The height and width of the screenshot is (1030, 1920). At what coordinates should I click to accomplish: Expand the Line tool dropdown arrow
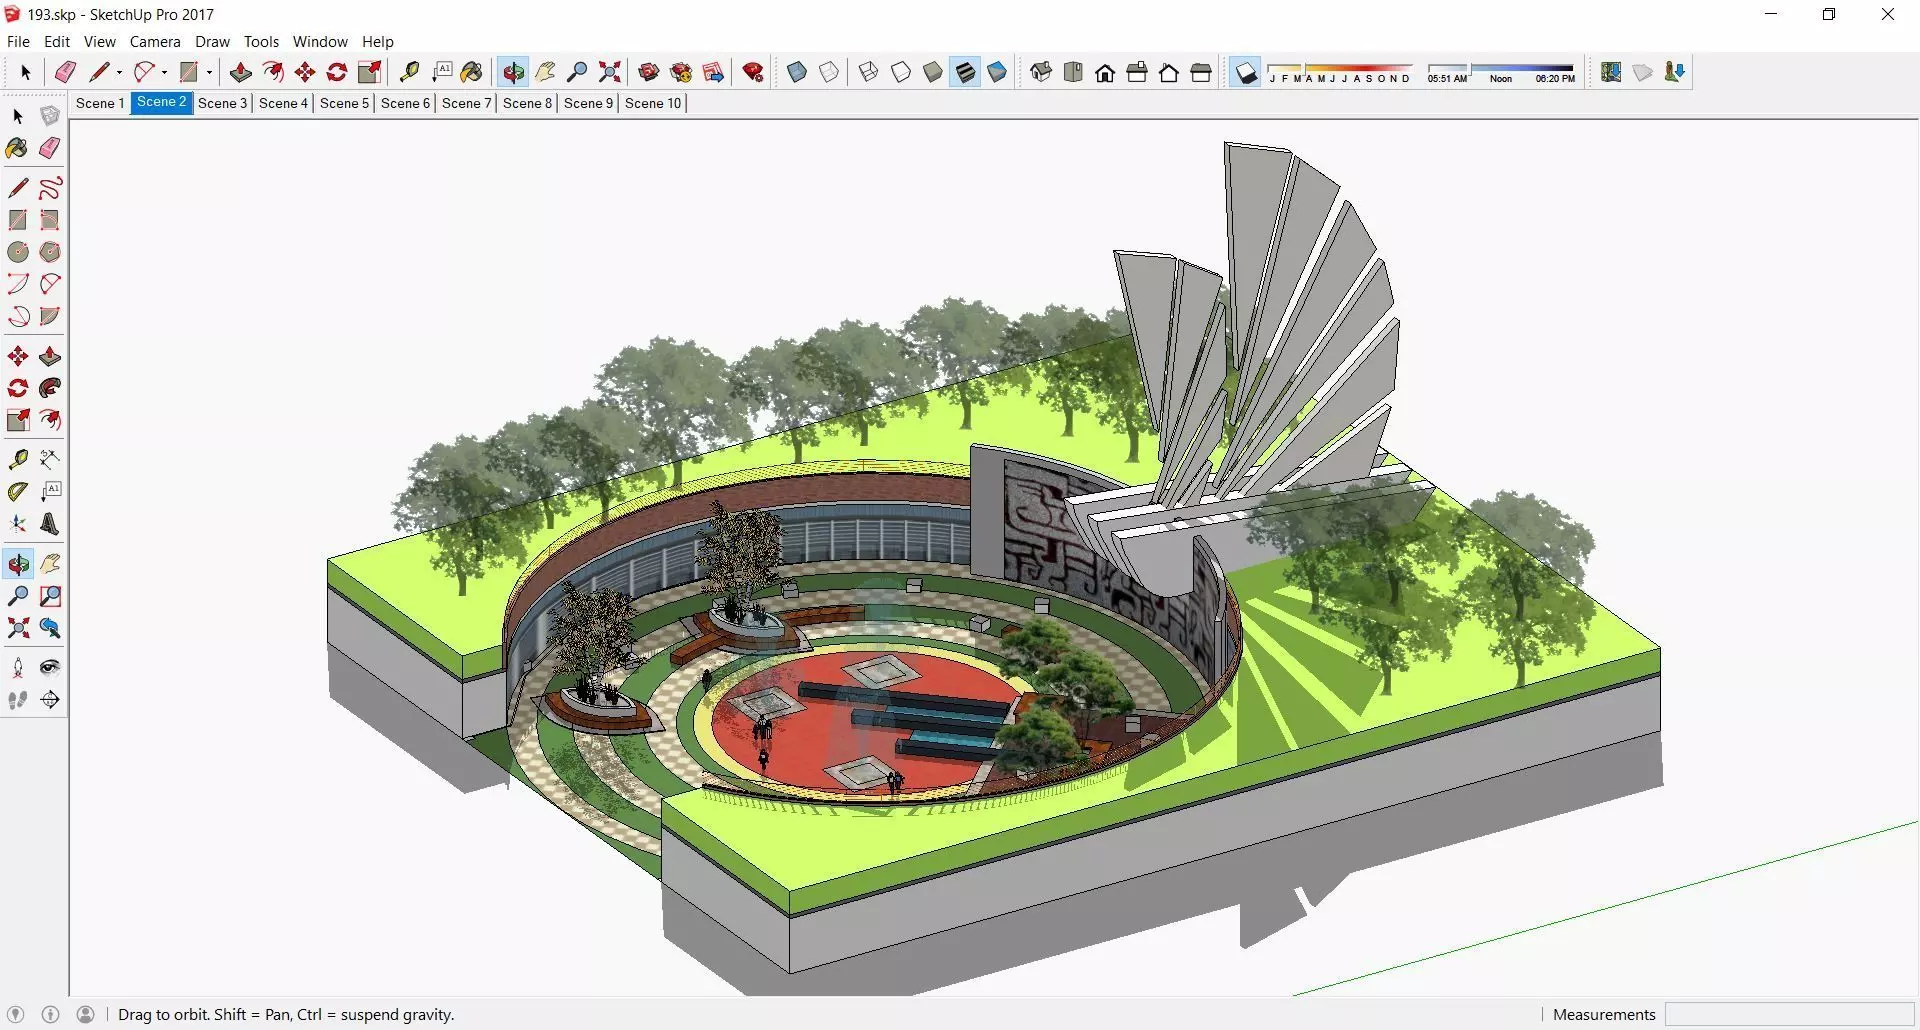coord(119,72)
